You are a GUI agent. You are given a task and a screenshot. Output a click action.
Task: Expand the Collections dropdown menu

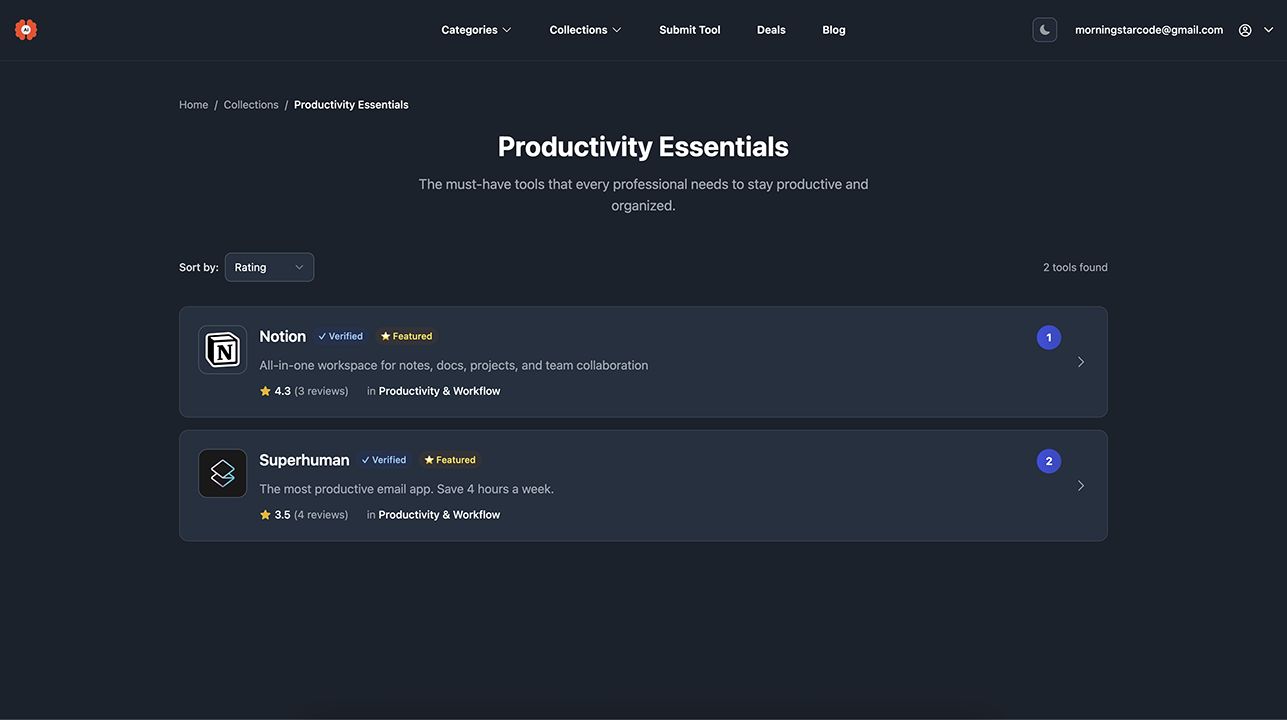click(x=585, y=30)
